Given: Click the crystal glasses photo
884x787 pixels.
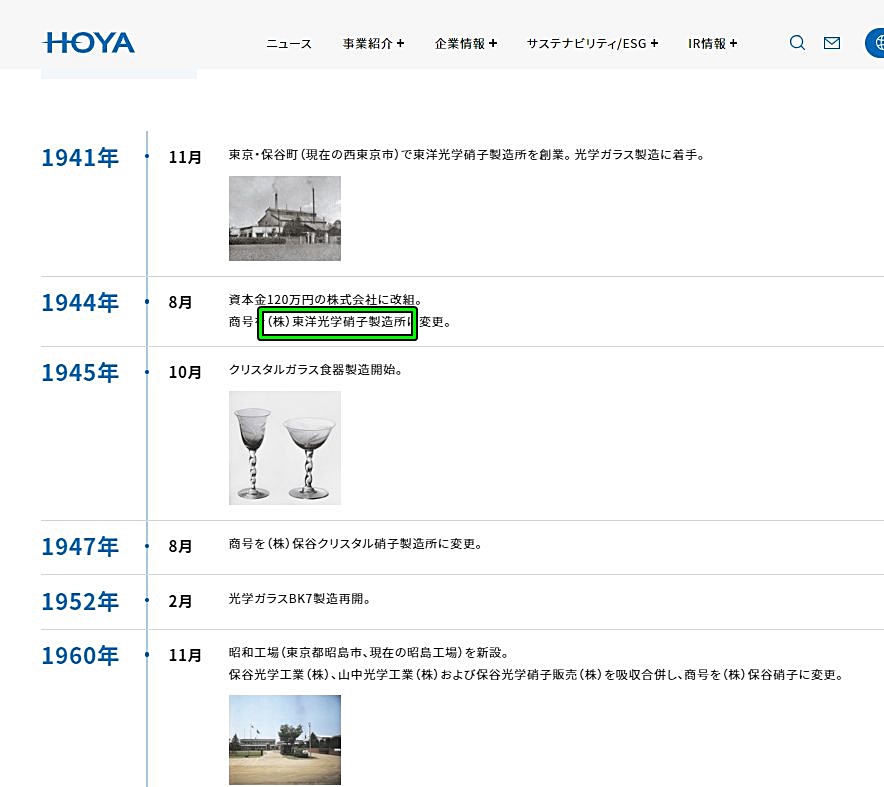Looking at the screenshot, I should 285,447.
